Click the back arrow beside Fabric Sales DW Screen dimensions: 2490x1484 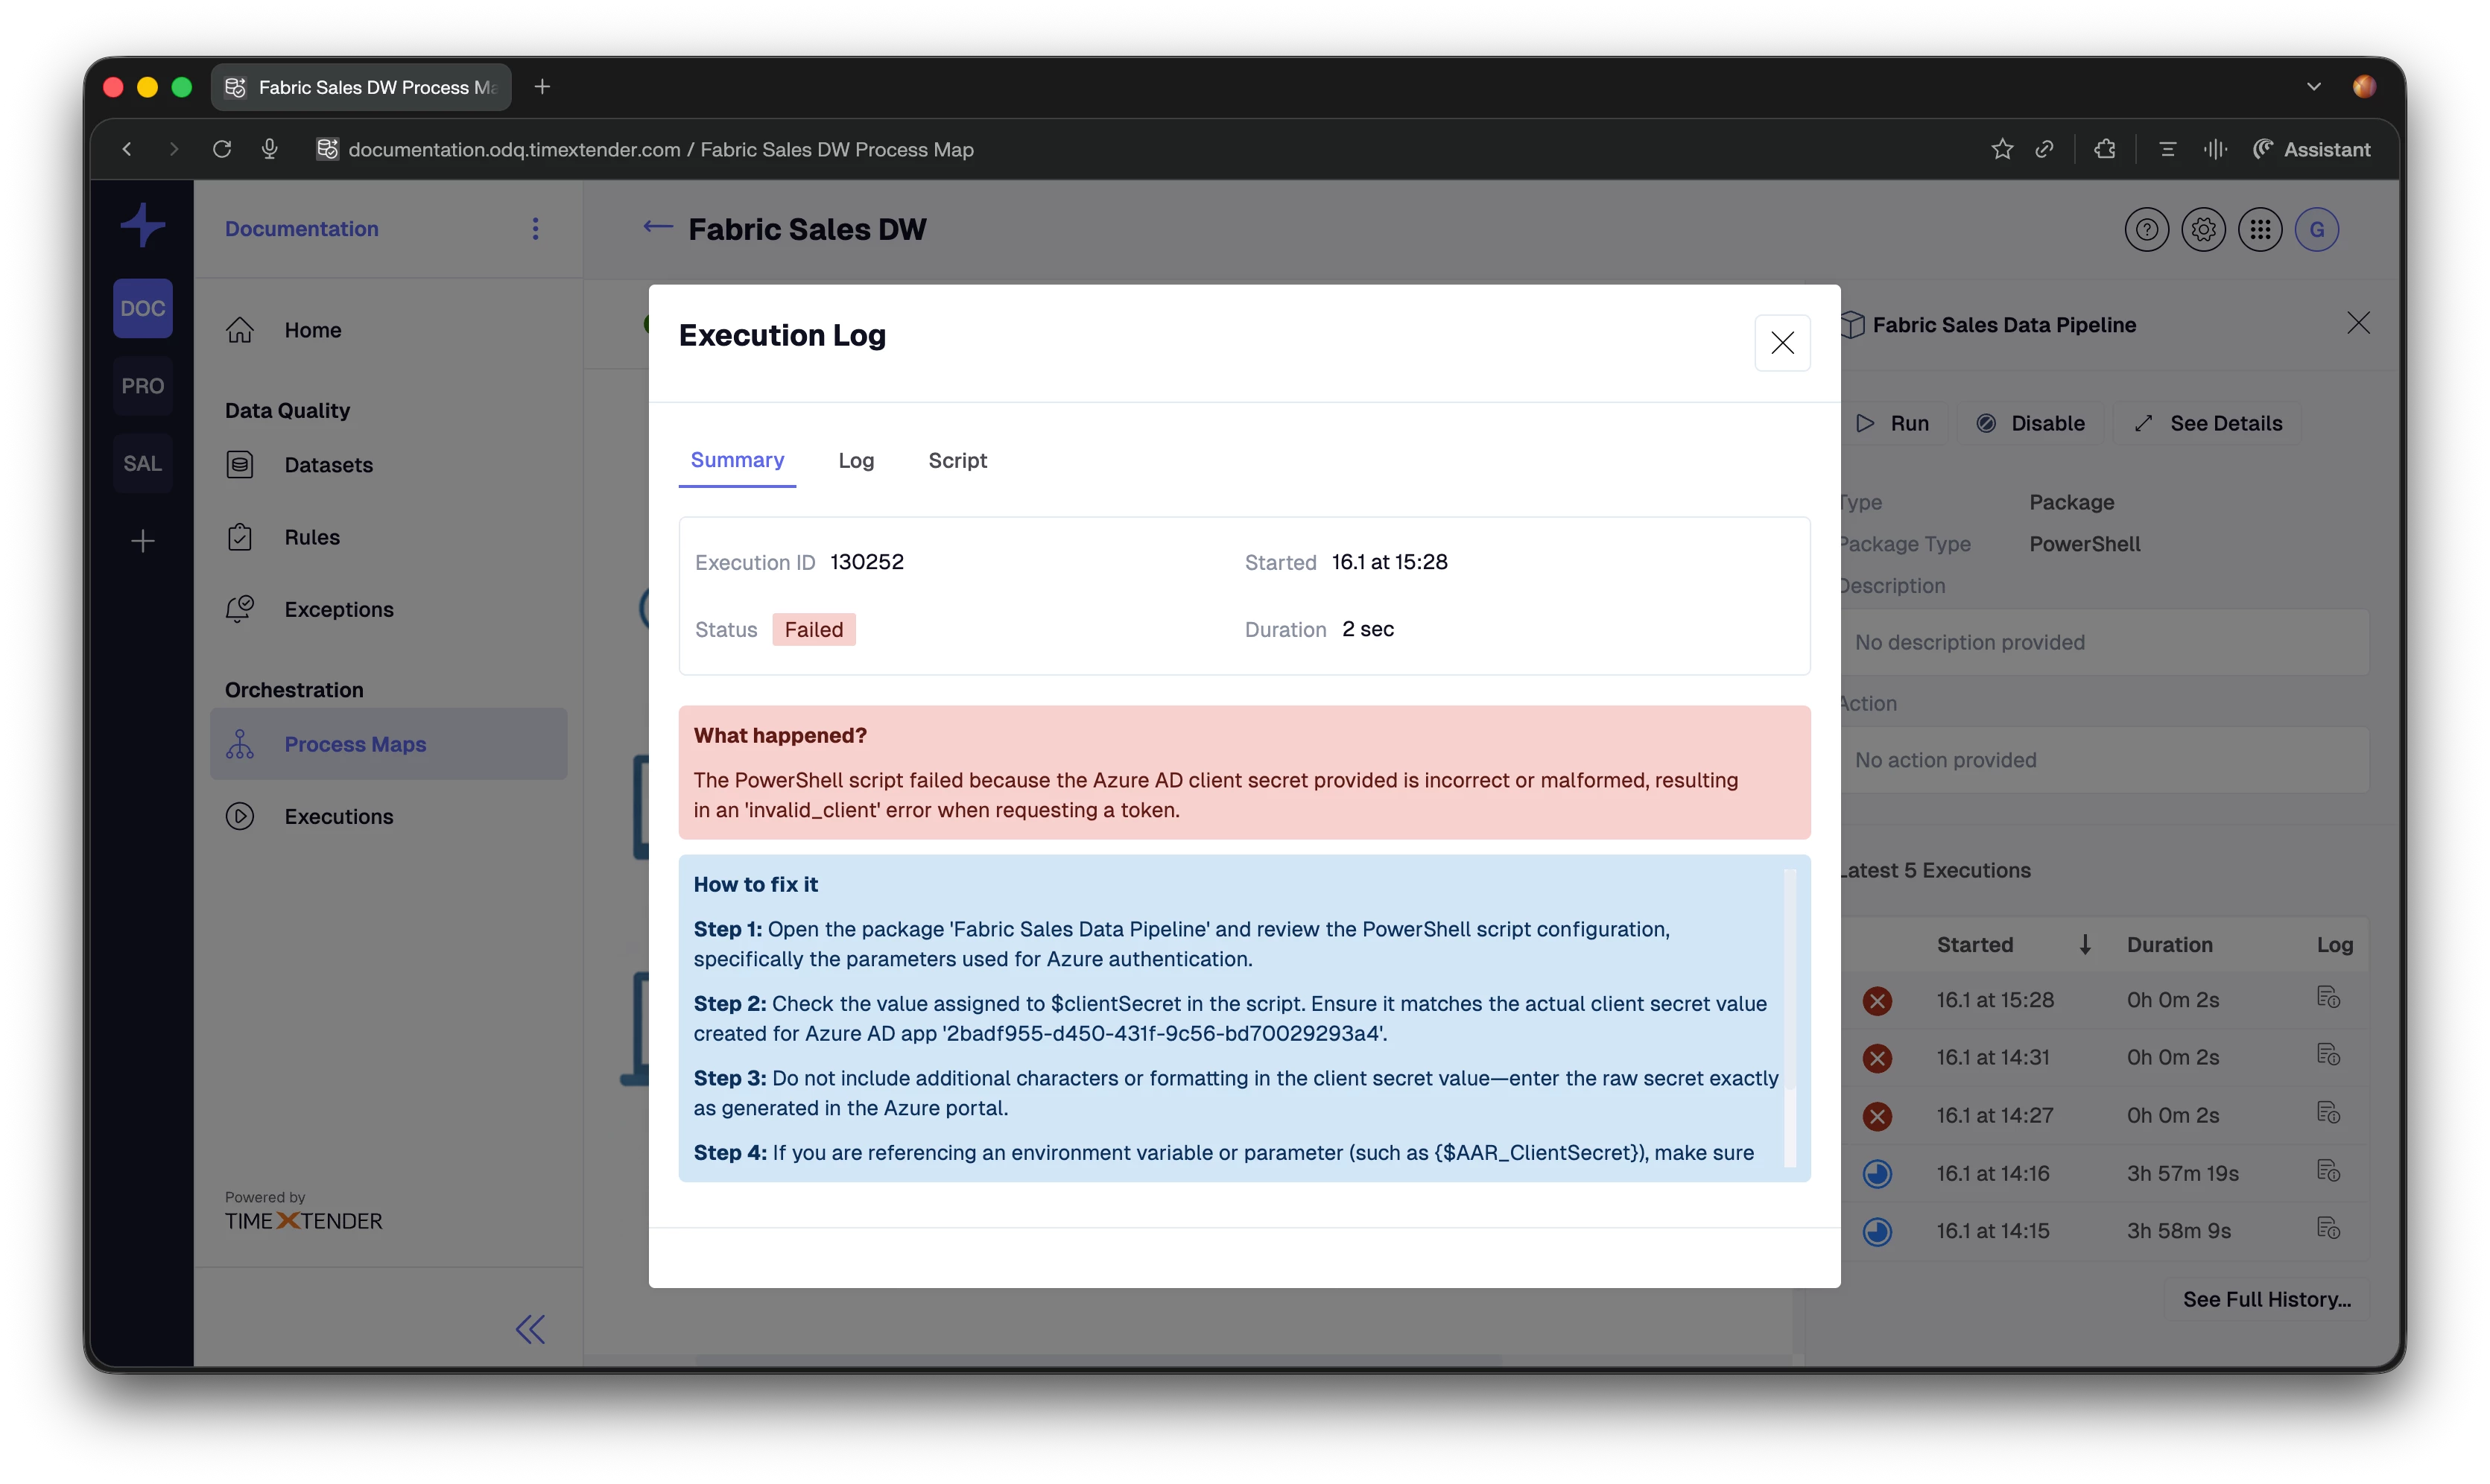pyautogui.click(x=657, y=227)
